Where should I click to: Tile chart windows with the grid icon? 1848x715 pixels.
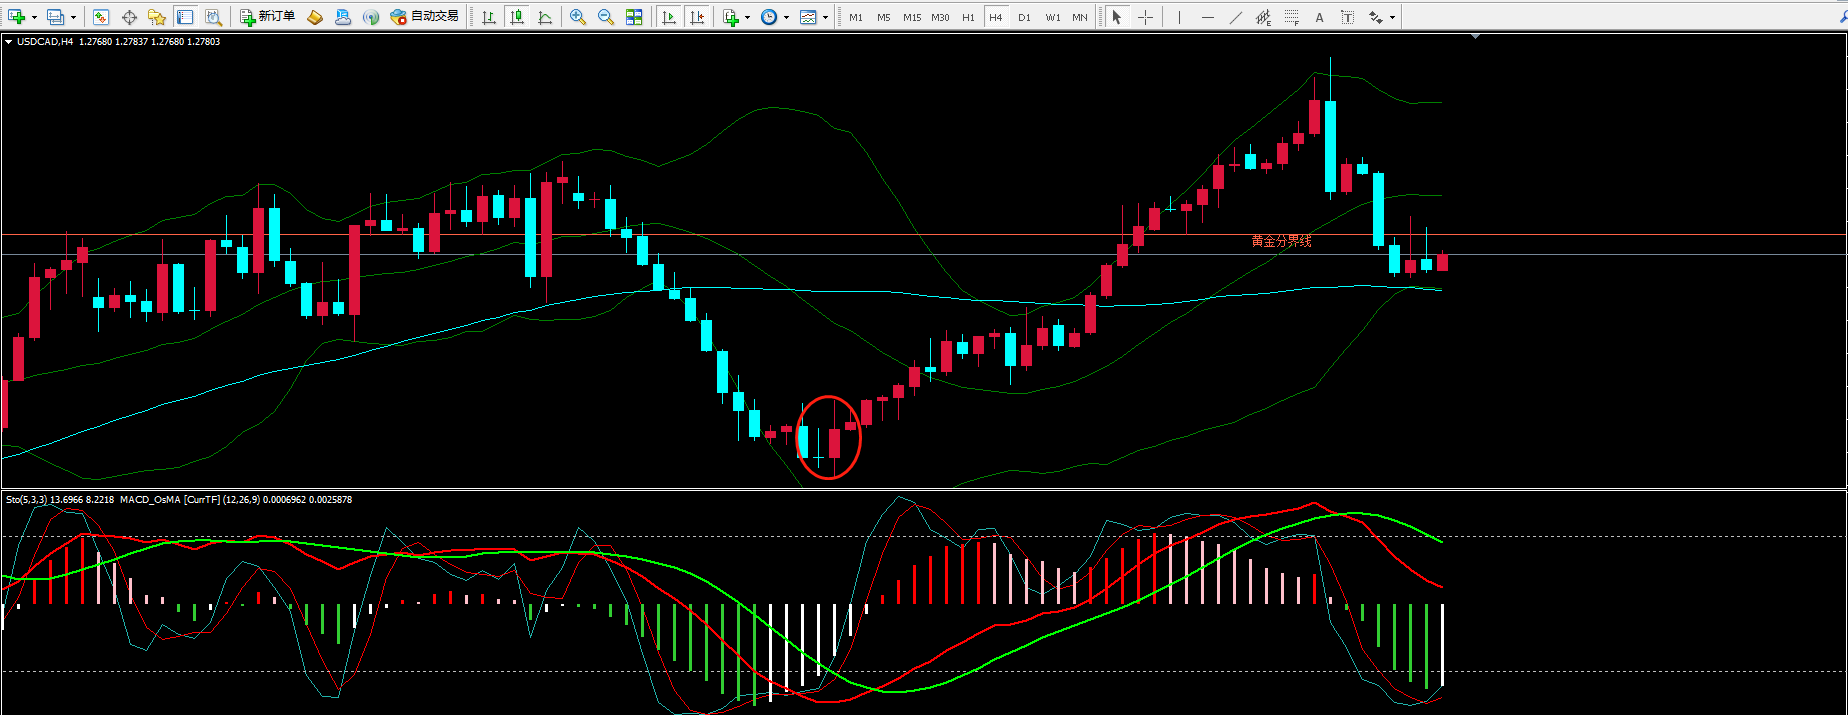634,17
